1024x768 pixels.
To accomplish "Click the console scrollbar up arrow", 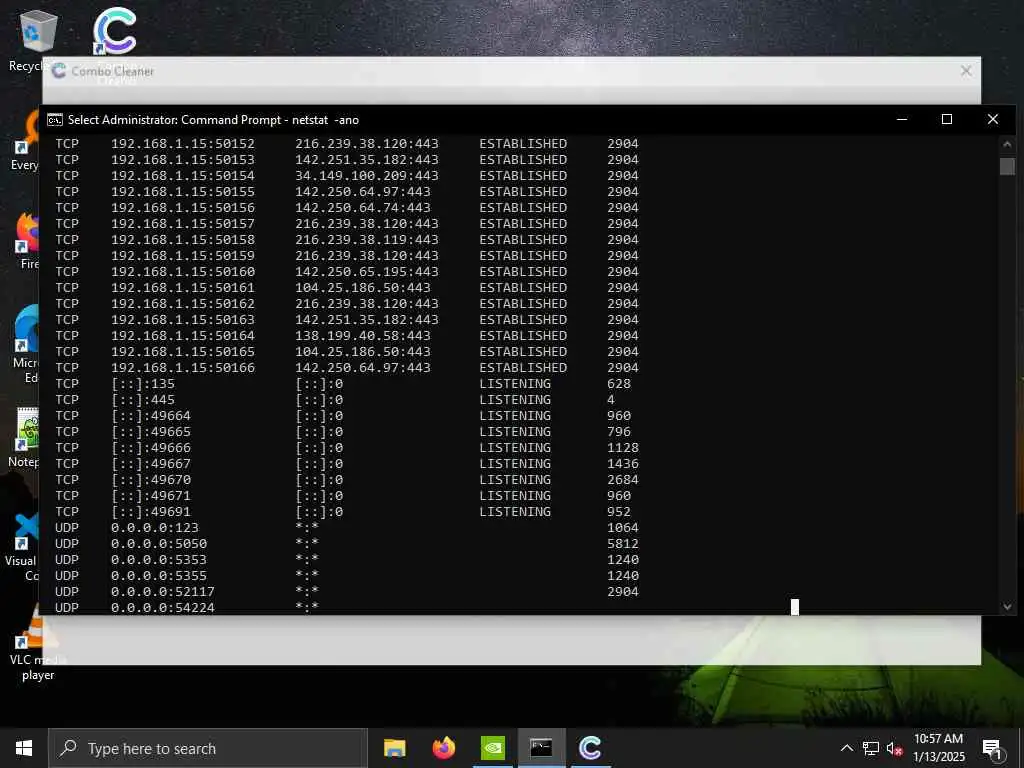I will click(x=1007, y=144).
